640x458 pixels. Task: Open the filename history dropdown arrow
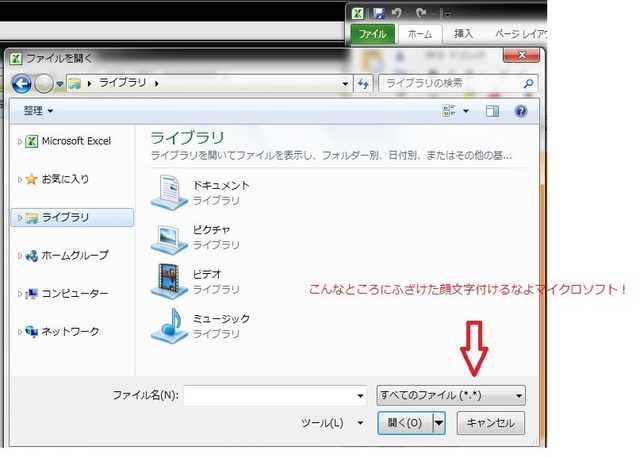360,396
